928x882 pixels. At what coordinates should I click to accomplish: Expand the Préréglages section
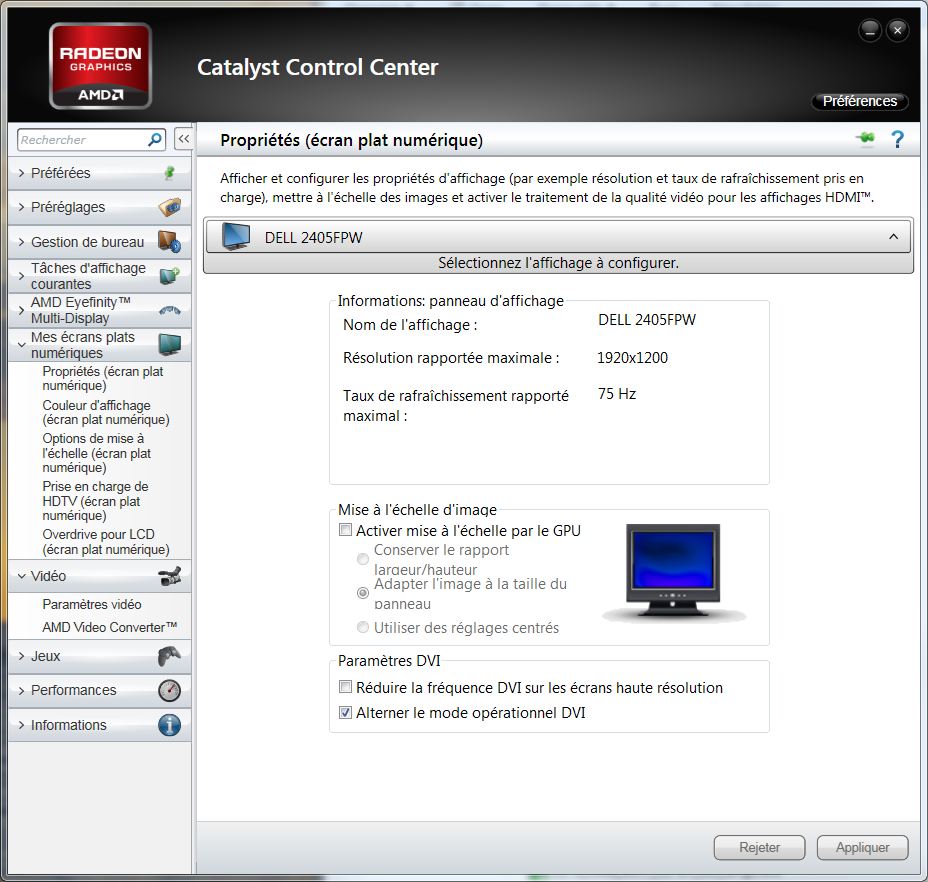(21, 207)
